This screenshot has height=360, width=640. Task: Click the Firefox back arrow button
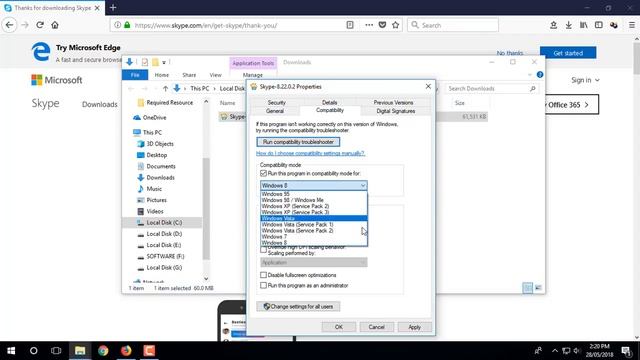coord(9,25)
